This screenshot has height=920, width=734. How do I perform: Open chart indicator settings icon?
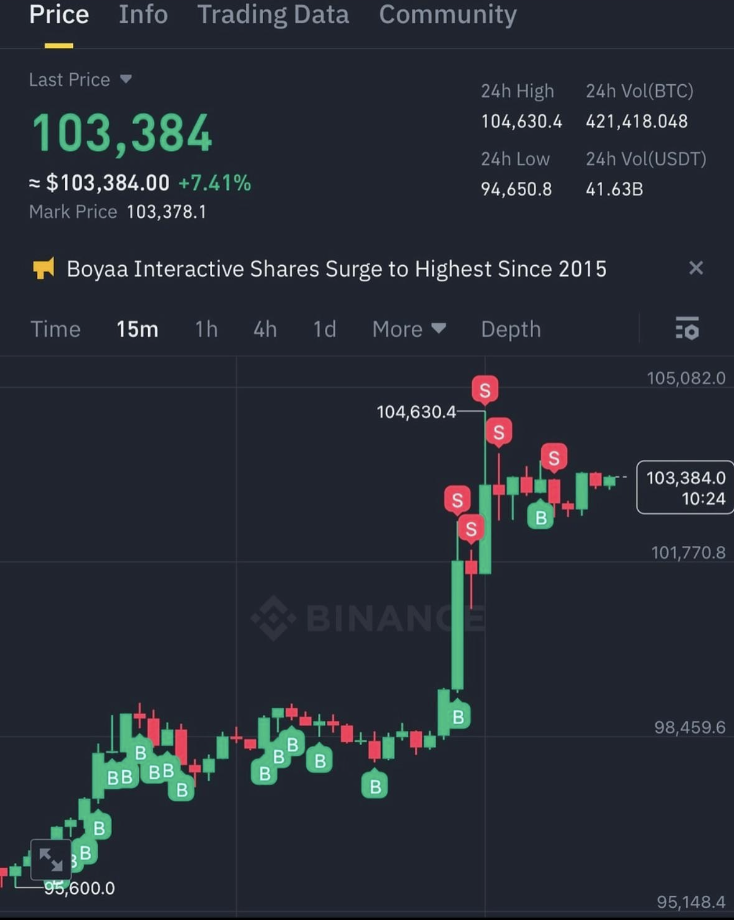[687, 328]
